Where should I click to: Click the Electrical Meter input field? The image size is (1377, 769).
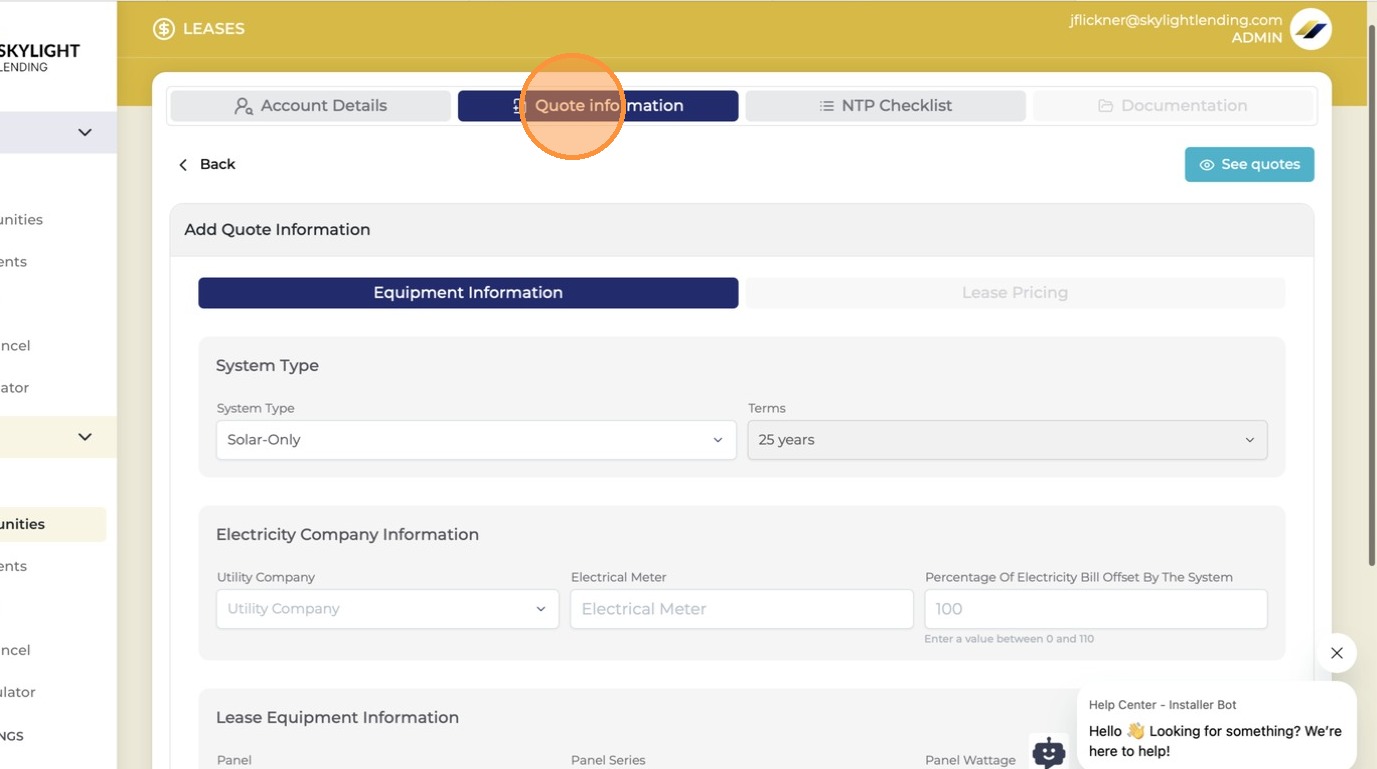(742, 609)
